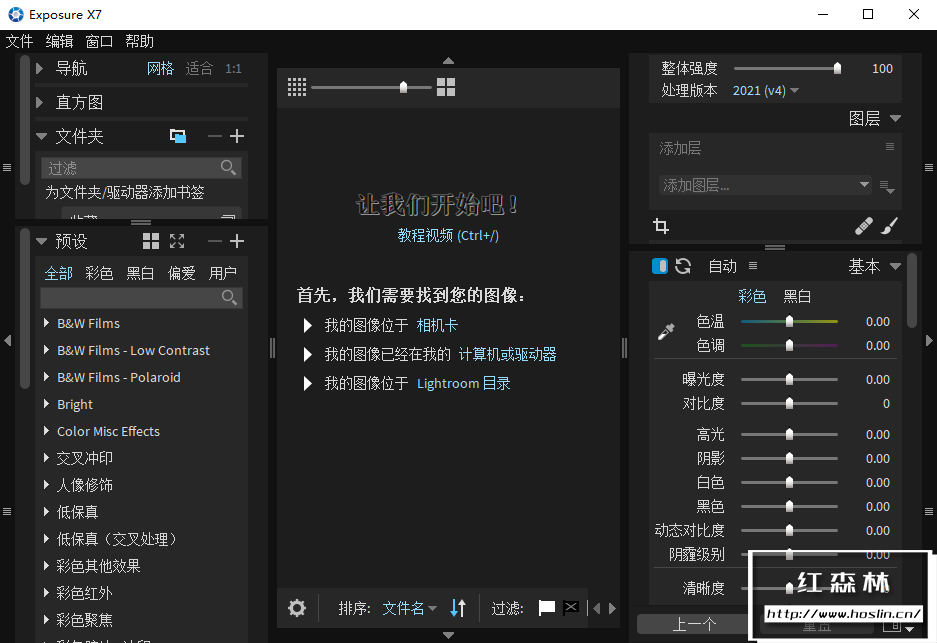Toggle the blue auto-adjust switch

click(660, 266)
